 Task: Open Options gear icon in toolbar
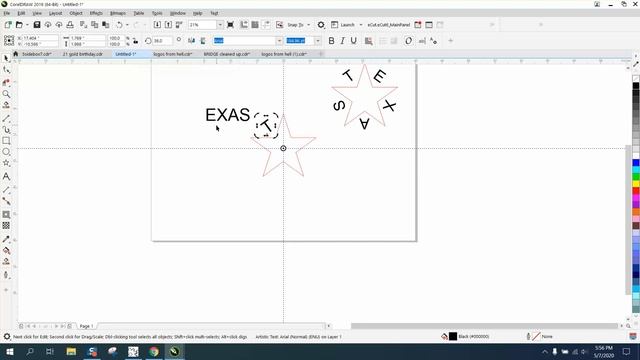321,25
